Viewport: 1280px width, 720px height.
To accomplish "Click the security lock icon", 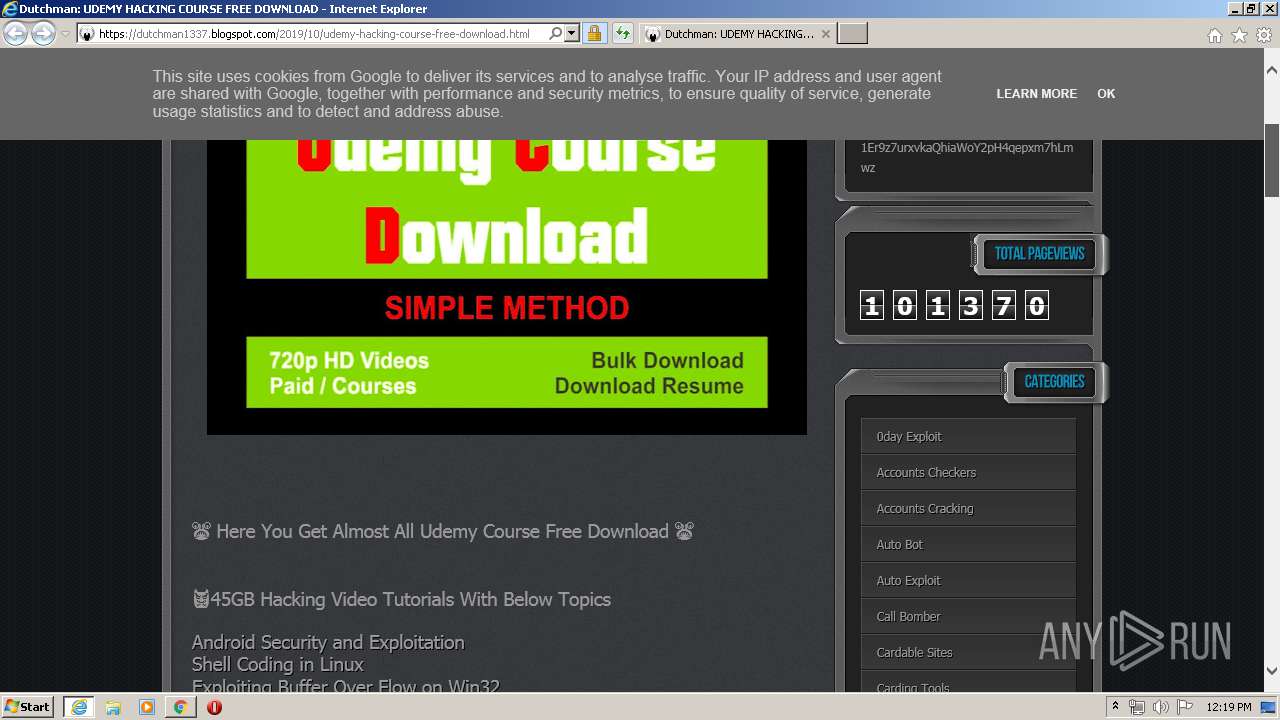I will pyautogui.click(x=594, y=33).
